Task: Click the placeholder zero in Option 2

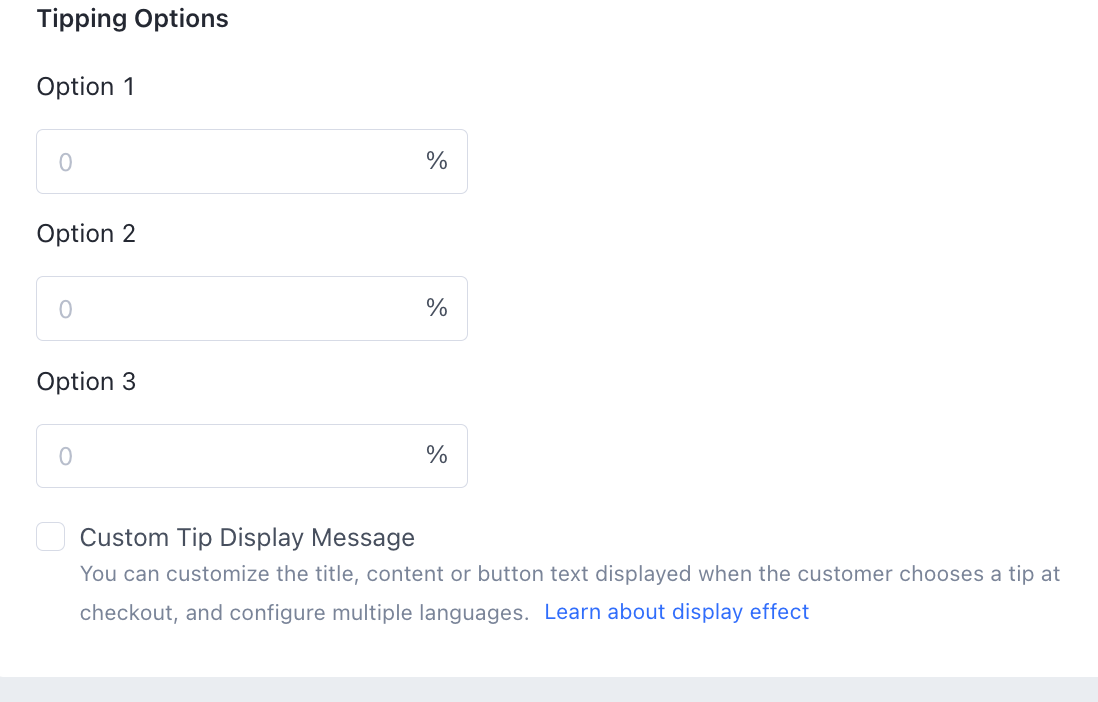Action: point(66,309)
